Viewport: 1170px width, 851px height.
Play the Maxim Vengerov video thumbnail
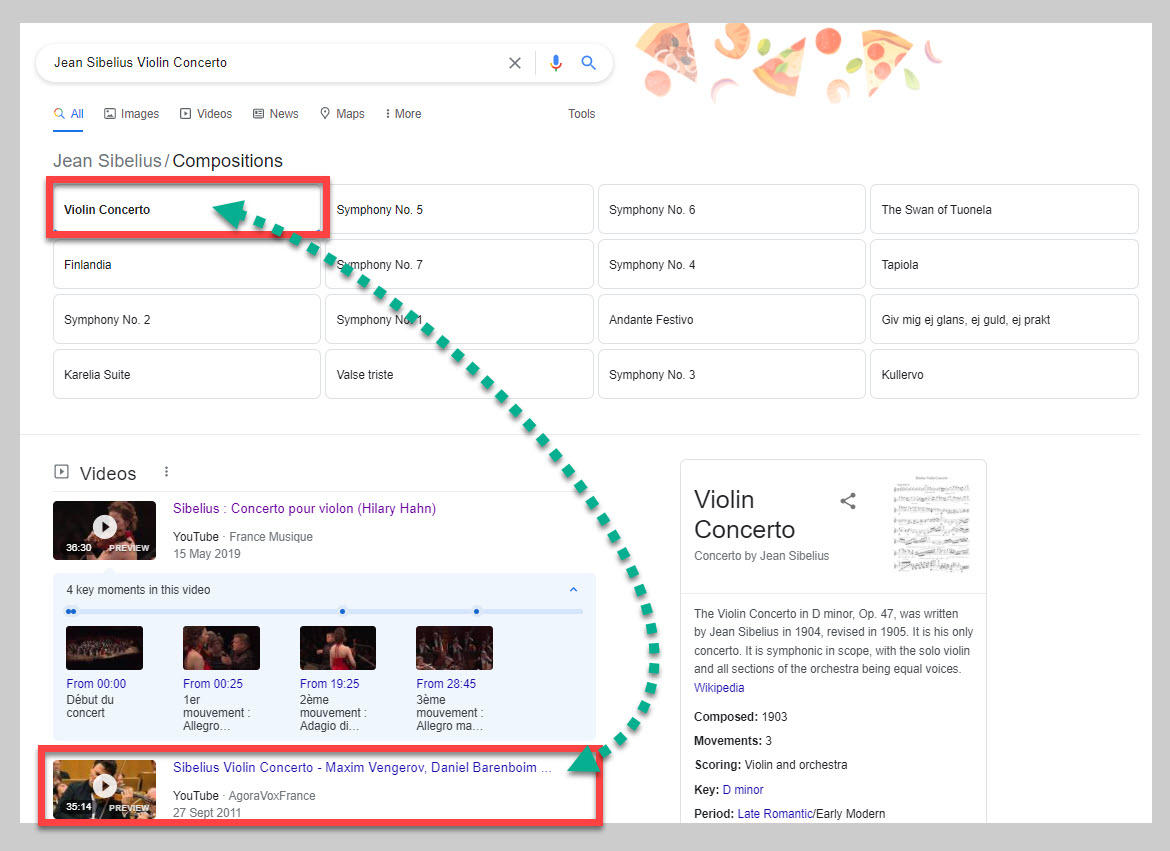(x=105, y=787)
